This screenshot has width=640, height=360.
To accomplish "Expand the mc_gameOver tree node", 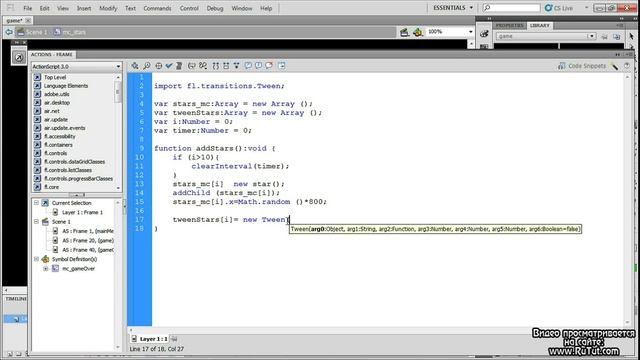I will (x=46, y=269).
